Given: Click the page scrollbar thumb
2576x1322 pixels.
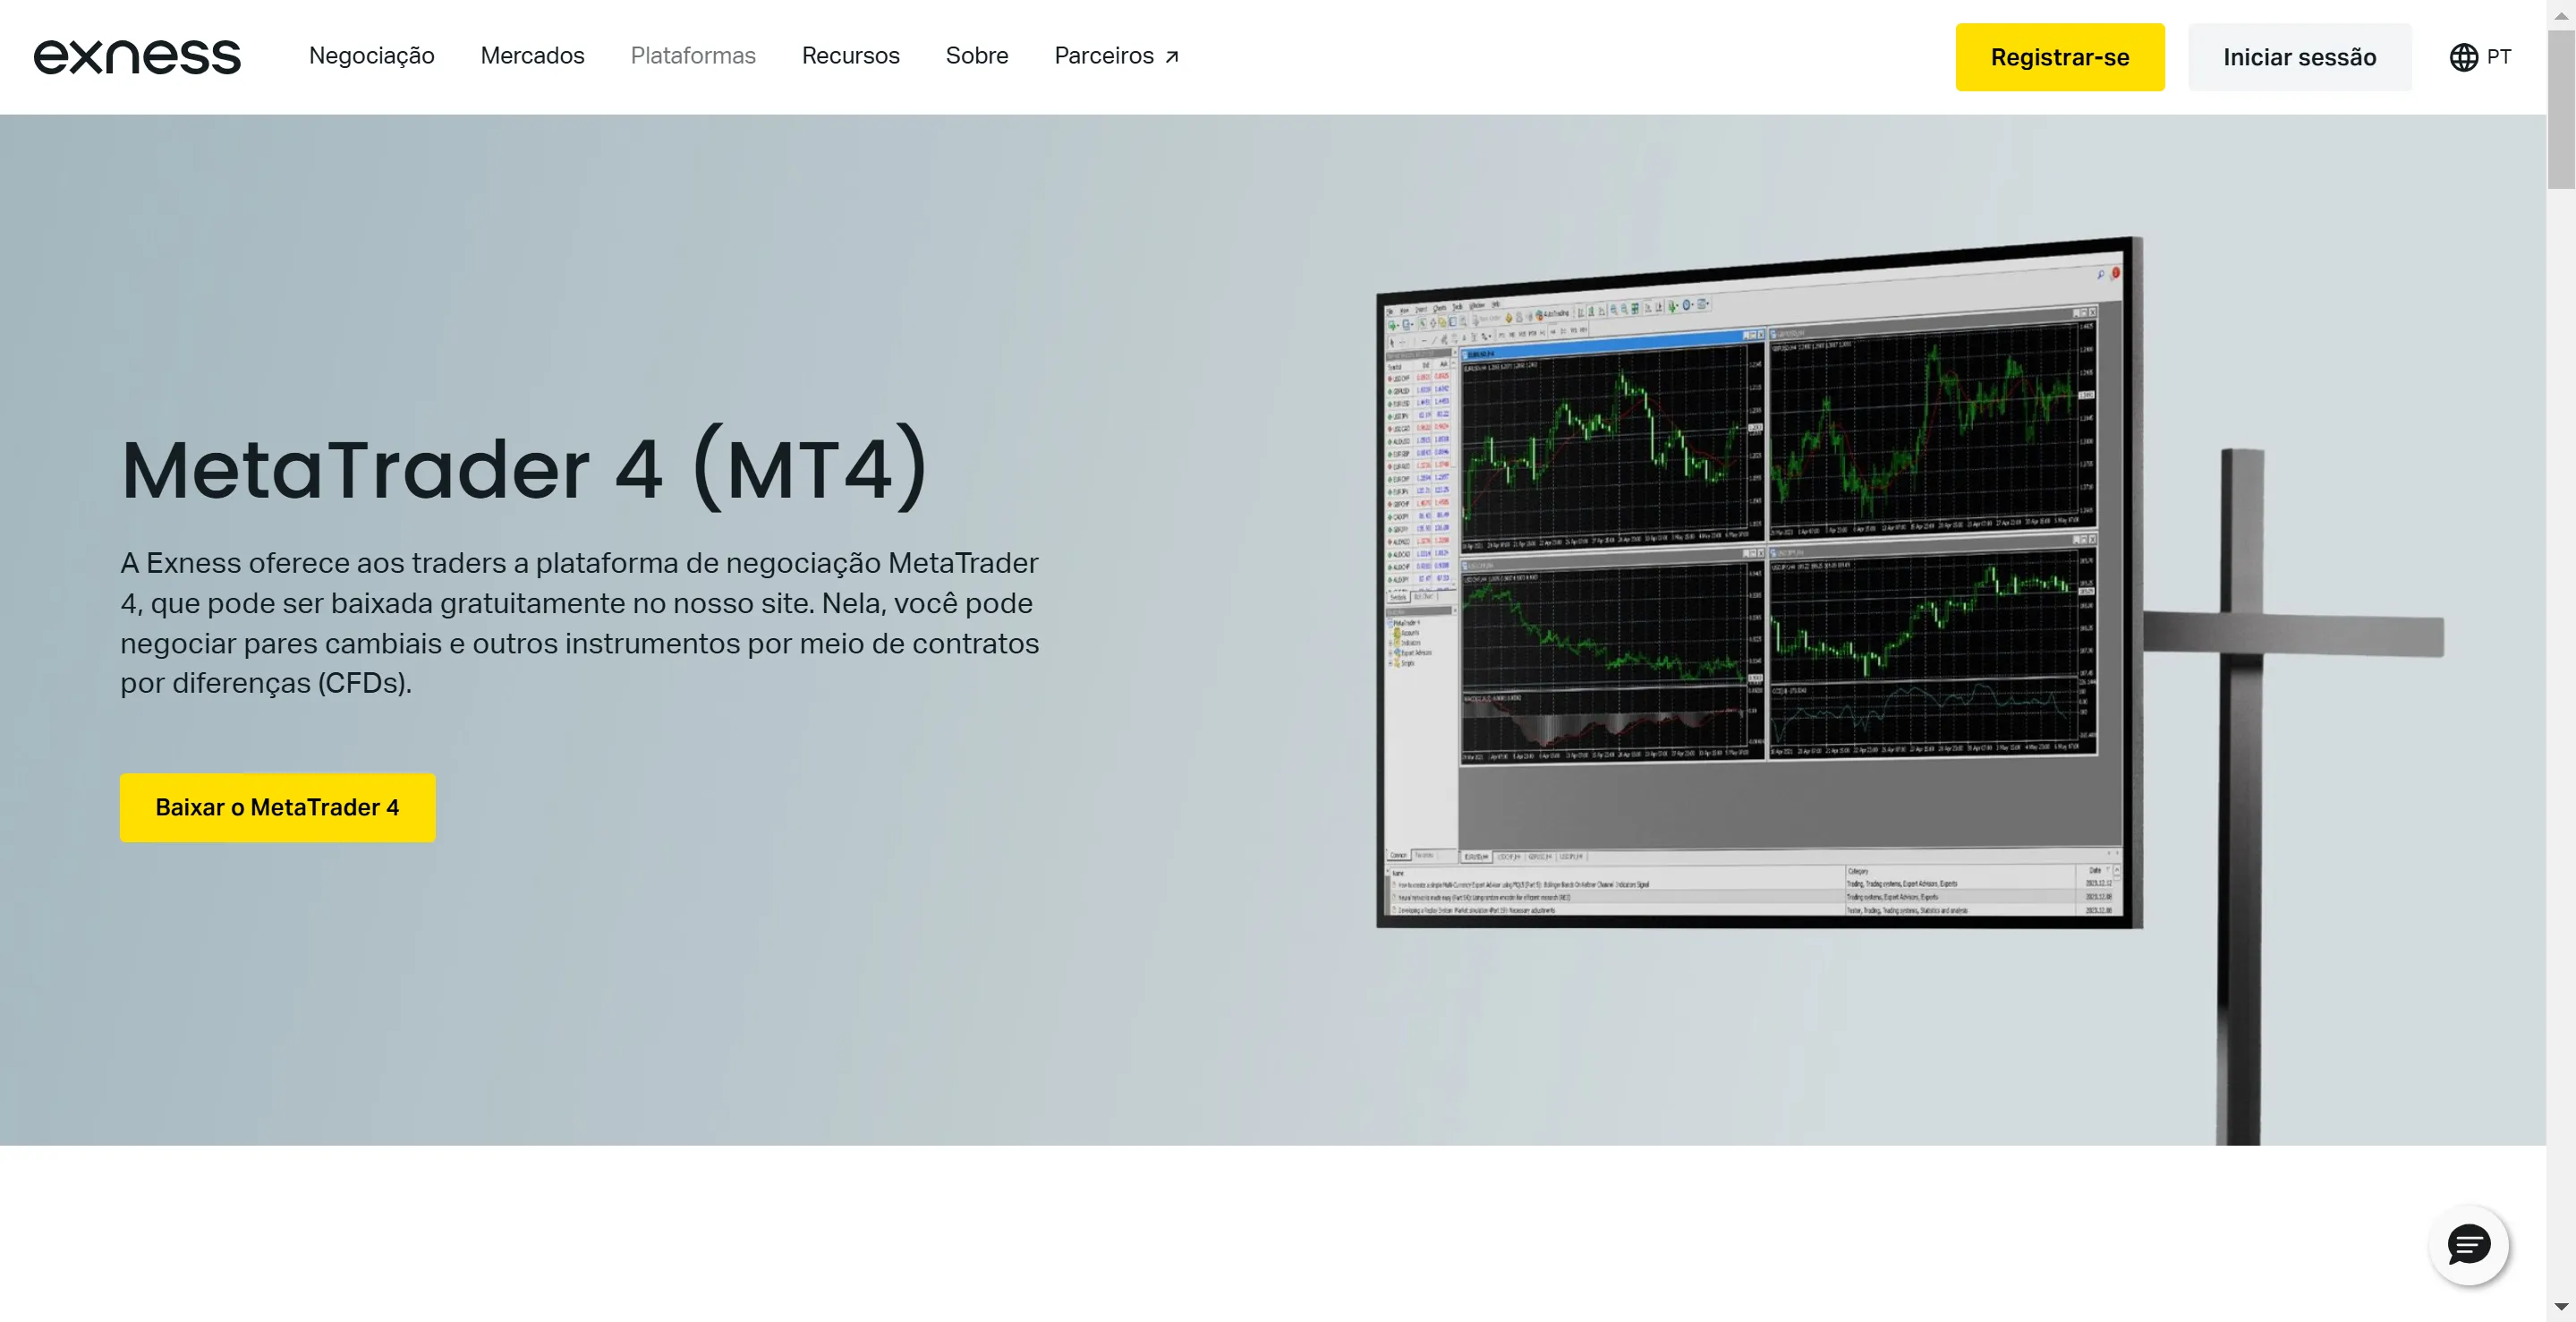Looking at the screenshot, I should [x=2561, y=108].
